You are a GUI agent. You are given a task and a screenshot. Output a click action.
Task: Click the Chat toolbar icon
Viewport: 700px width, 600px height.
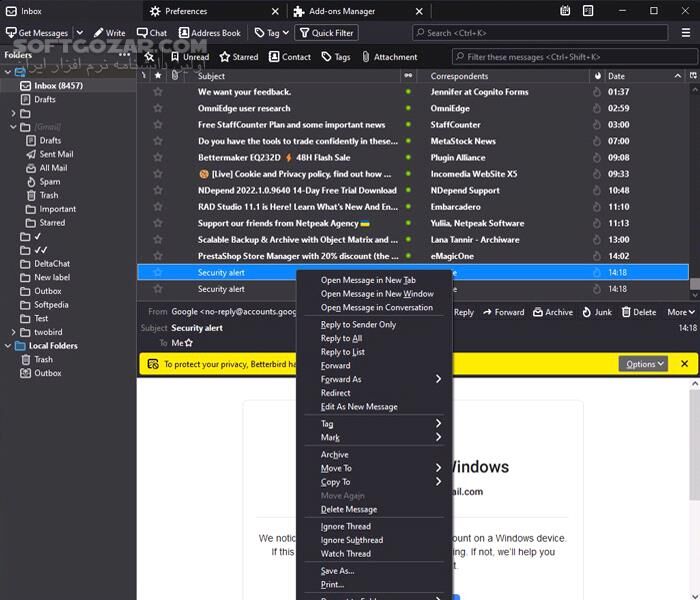tap(151, 33)
